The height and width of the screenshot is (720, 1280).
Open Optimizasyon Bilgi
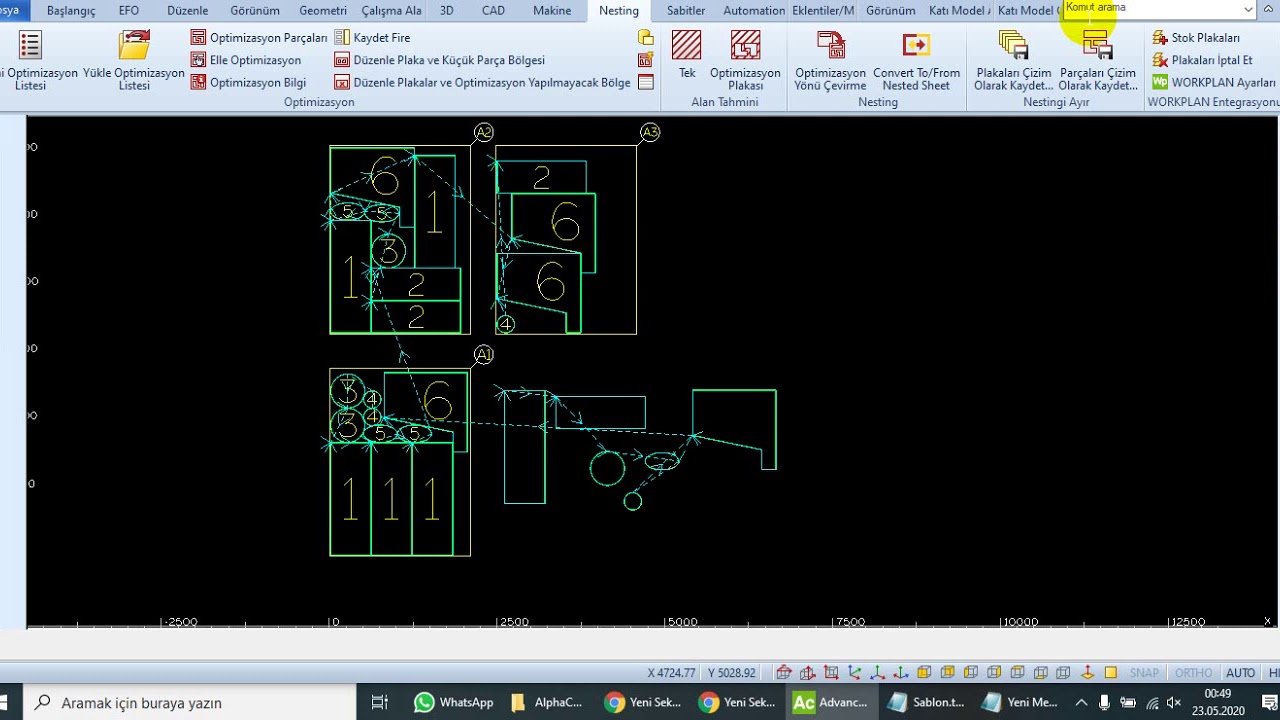[249, 83]
